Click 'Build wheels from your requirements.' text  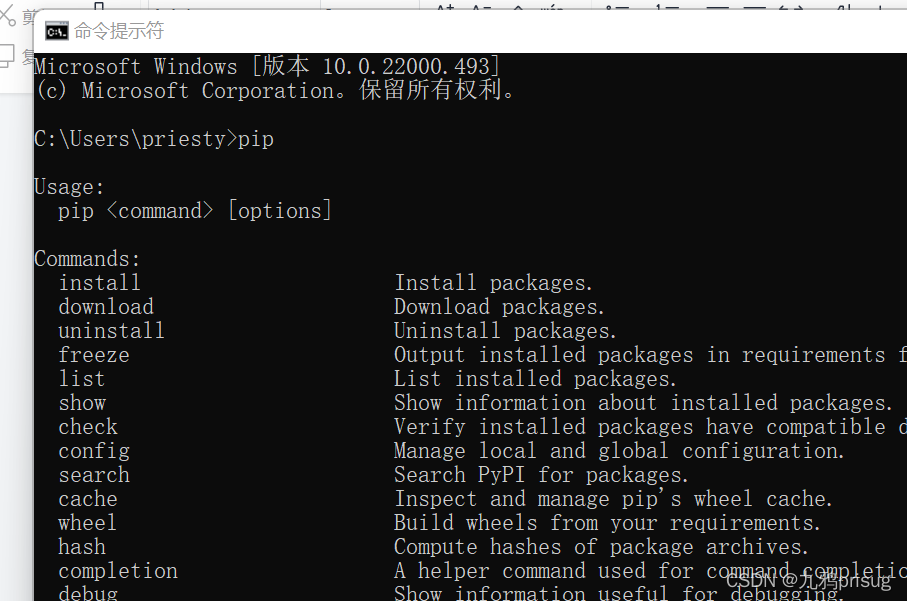click(607, 523)
